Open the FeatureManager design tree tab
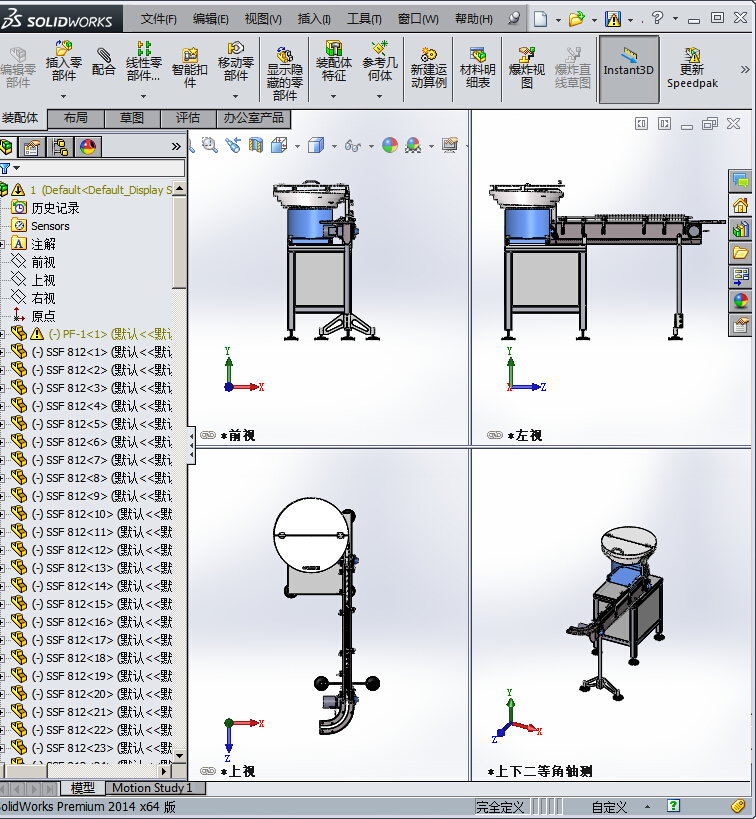Screen dimensions: 756x819 pos(6,147)
